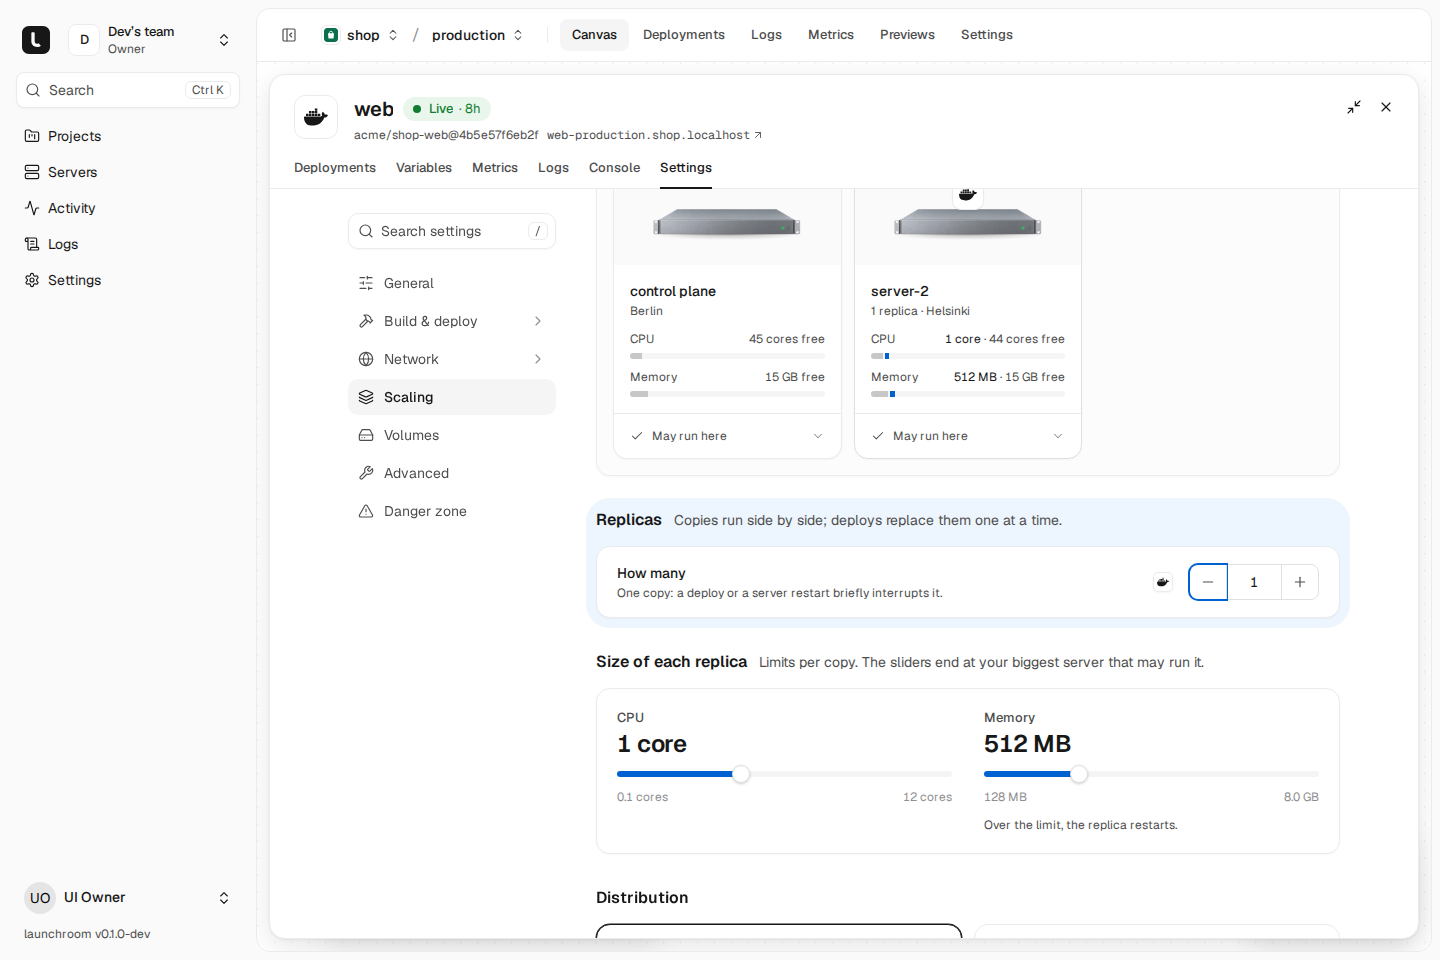Select the Scaling settings section
Screen dimensions: 1440x960
(x=452, y=397)
